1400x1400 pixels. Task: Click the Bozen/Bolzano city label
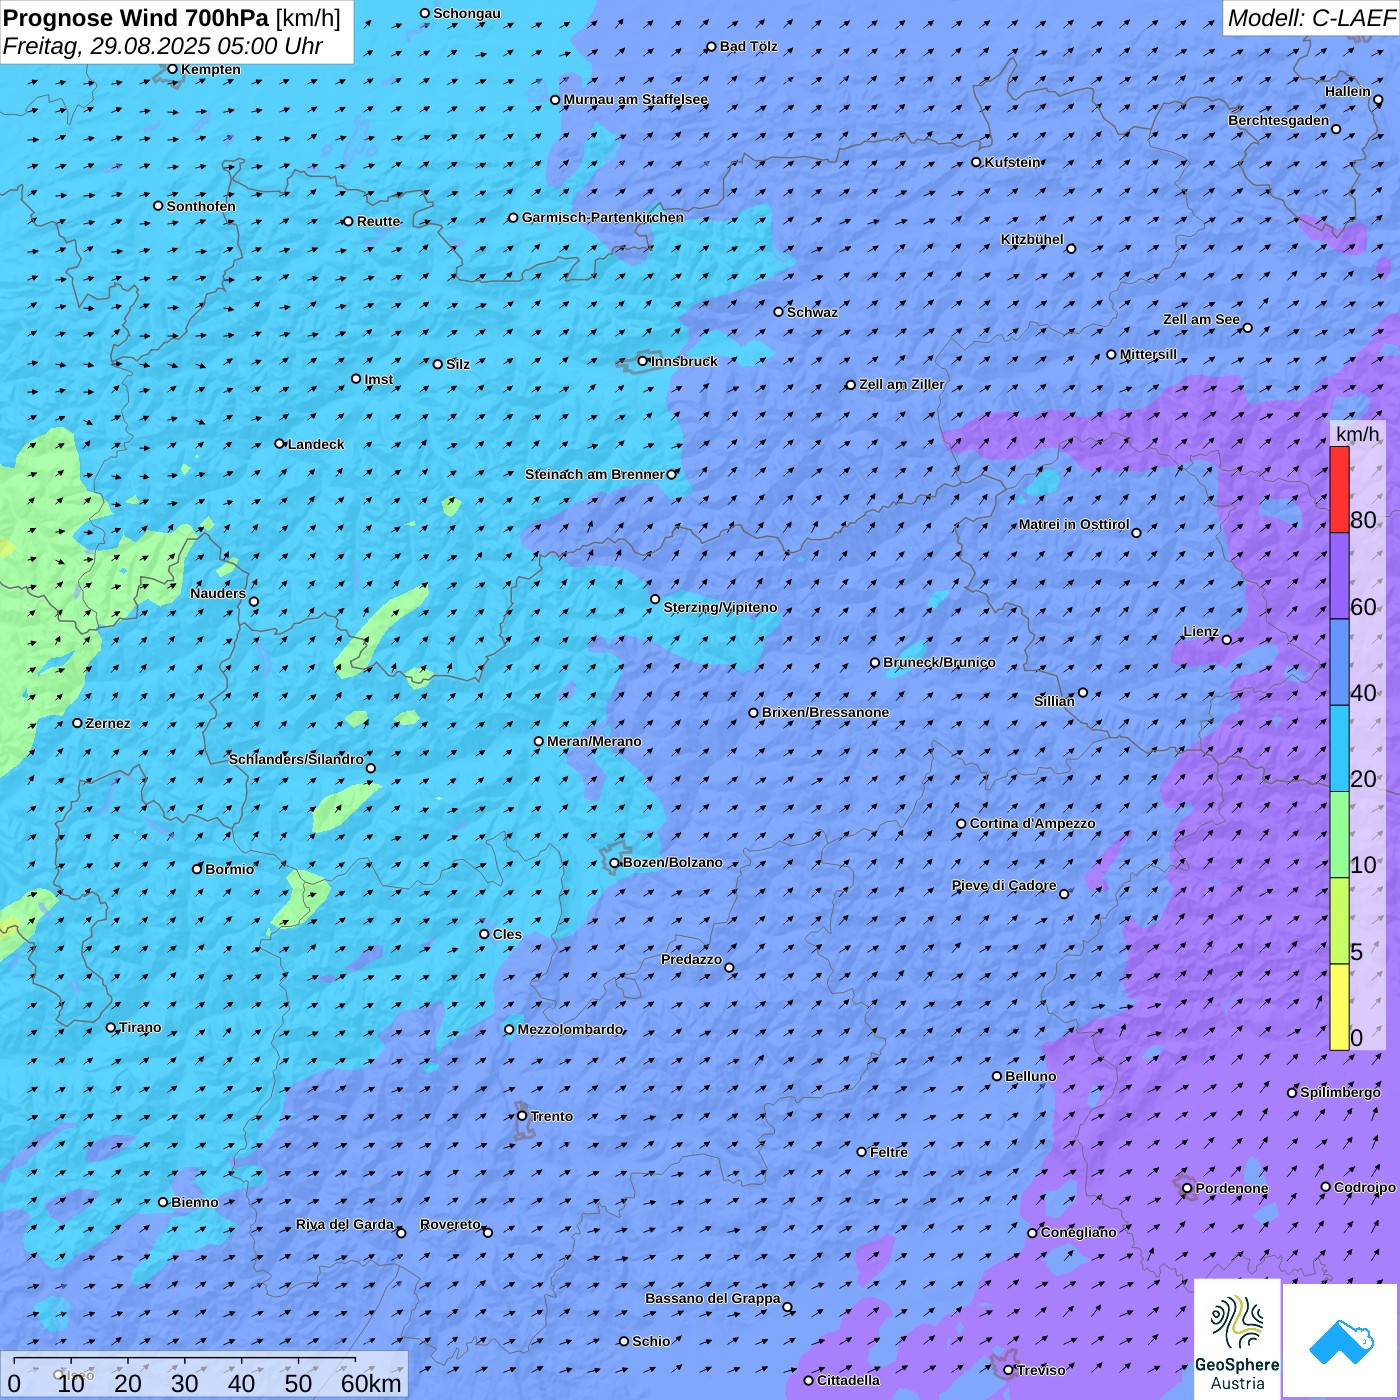672,862
